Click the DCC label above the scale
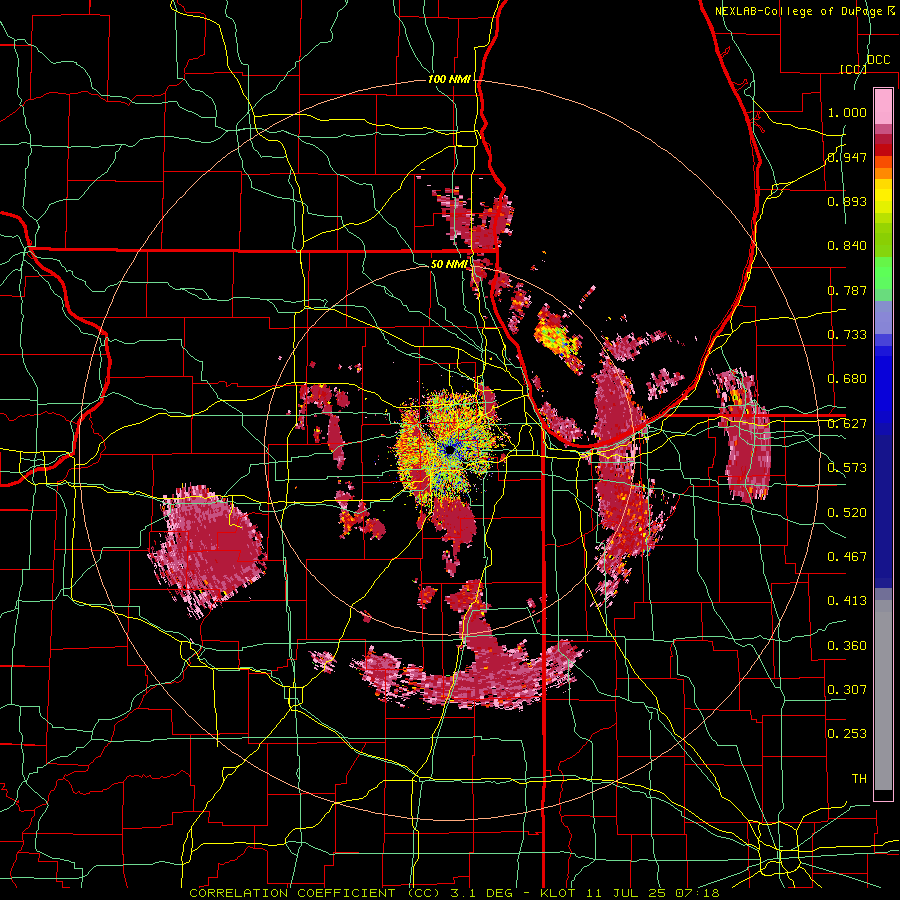This screenshot has width=900, height=900. point(878,60)
